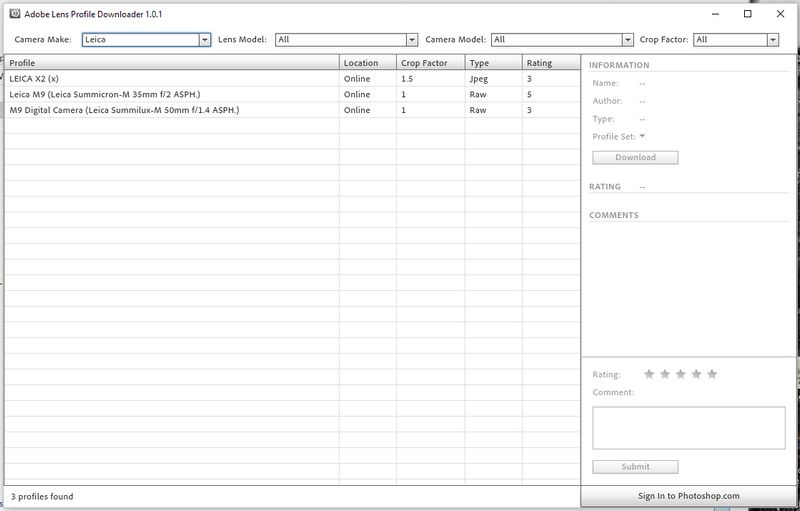Maximize the Lens Profile Downloader window

tap(747, 14)
